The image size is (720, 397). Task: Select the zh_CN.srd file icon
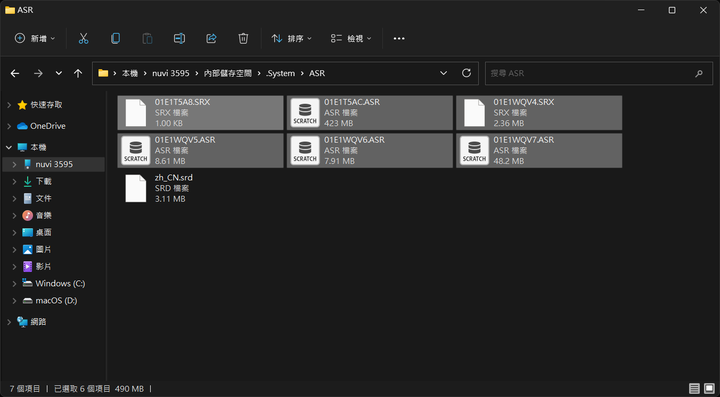pyautogui.click(x=135, y=189)
